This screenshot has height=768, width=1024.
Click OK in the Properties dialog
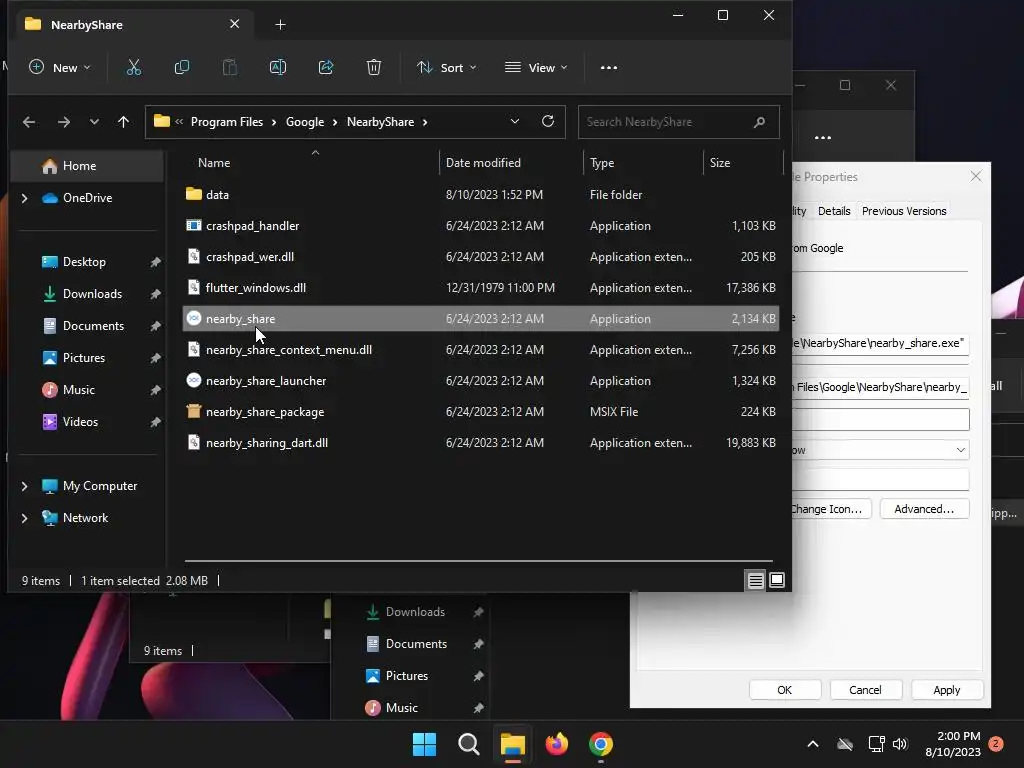(784, 690)
